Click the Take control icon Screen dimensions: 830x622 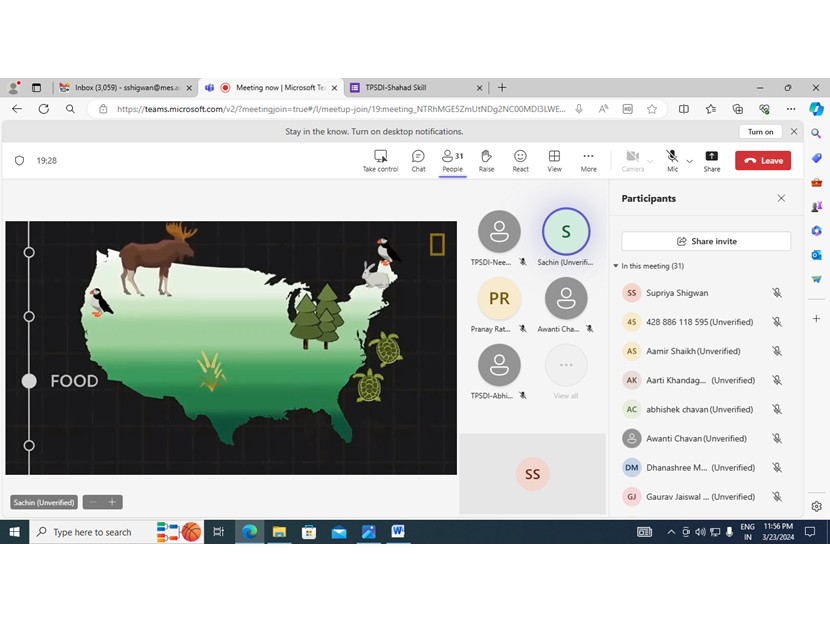pos(380,157)
